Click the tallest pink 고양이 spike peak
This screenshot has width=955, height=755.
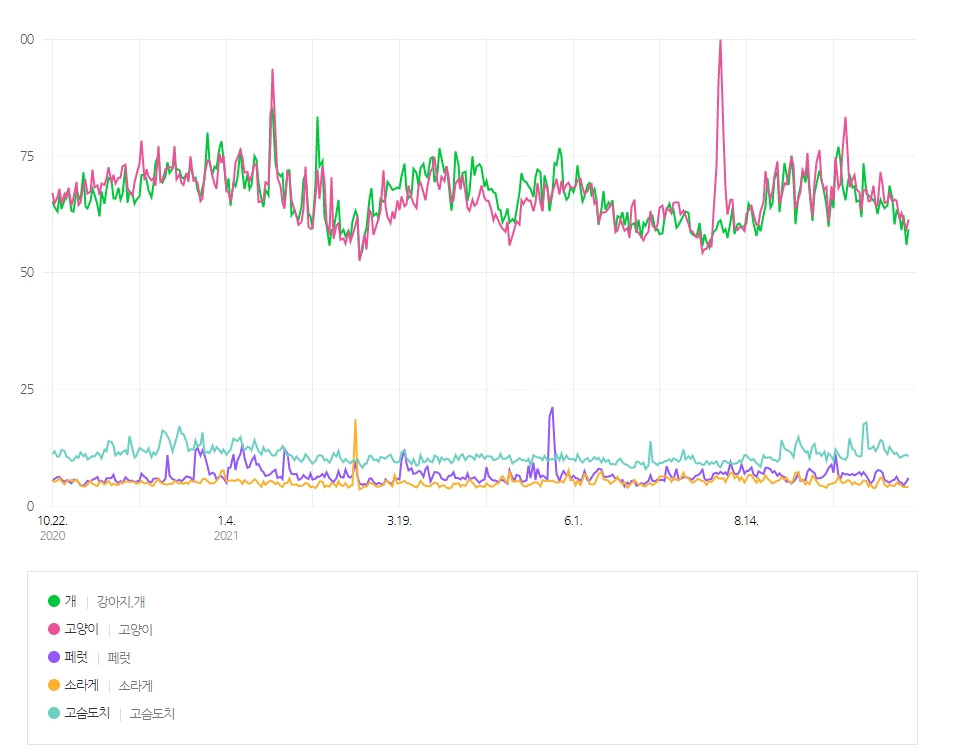click(x=721, y=41)
